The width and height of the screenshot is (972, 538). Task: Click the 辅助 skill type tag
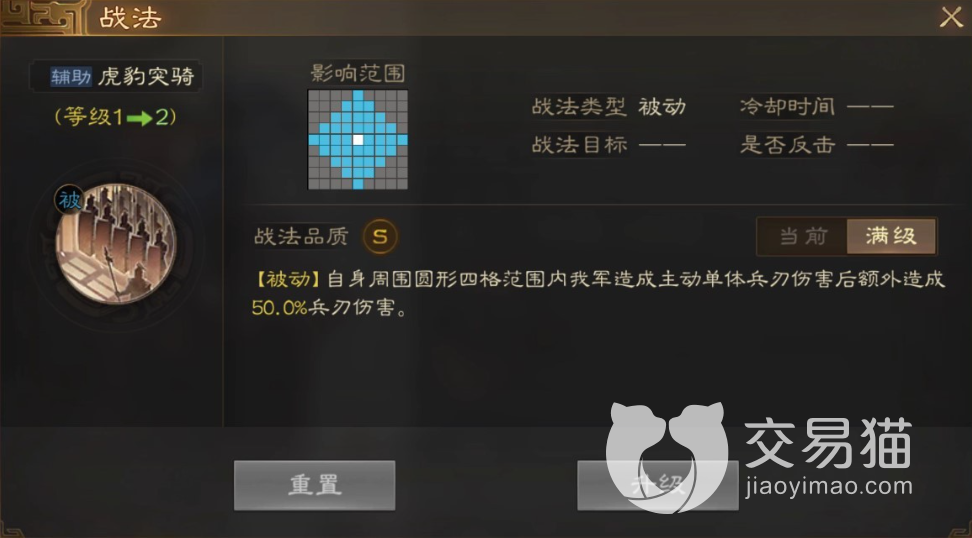pos(71,76)
